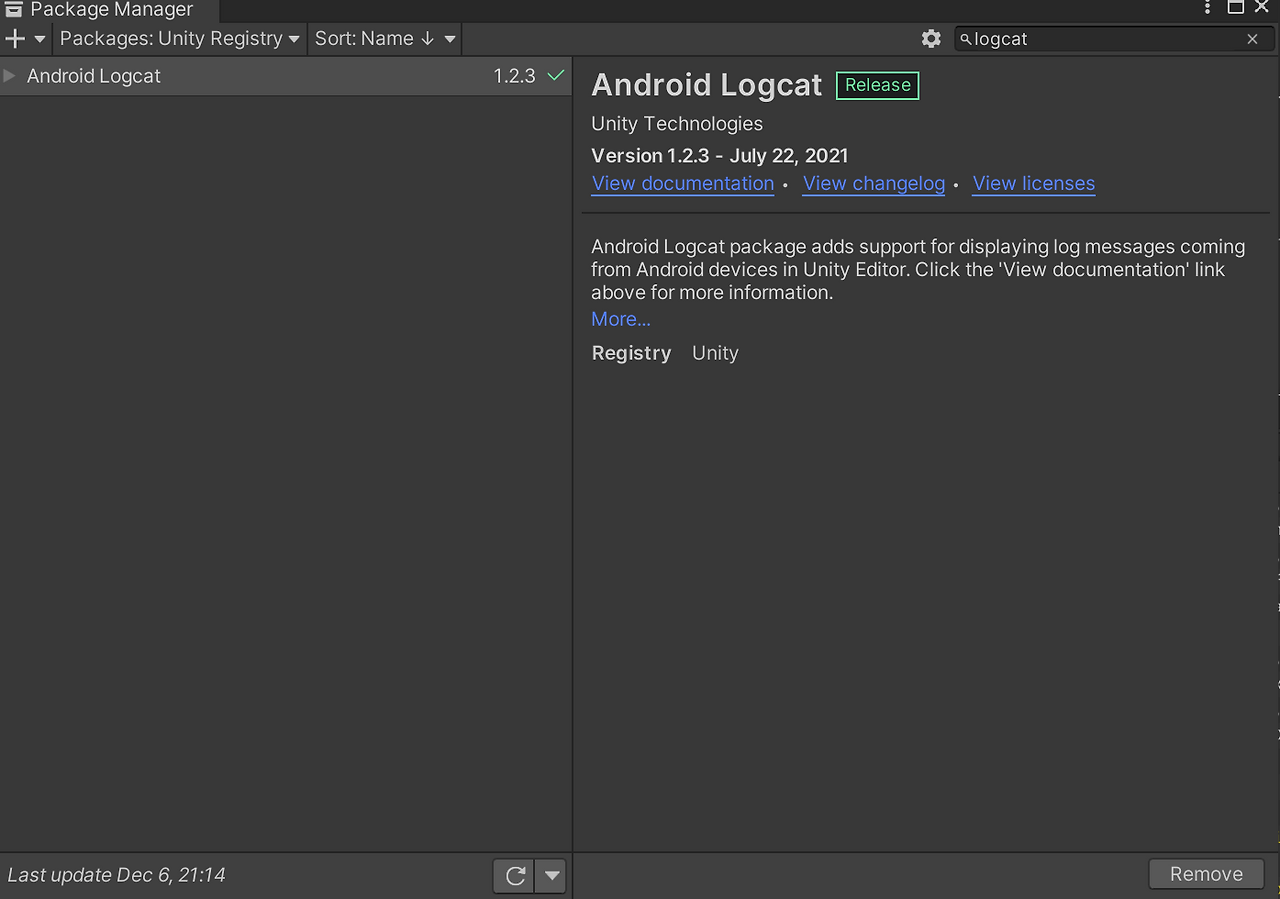
Task: Remove the Android Logcat package
Action: tap(1206, 874)
